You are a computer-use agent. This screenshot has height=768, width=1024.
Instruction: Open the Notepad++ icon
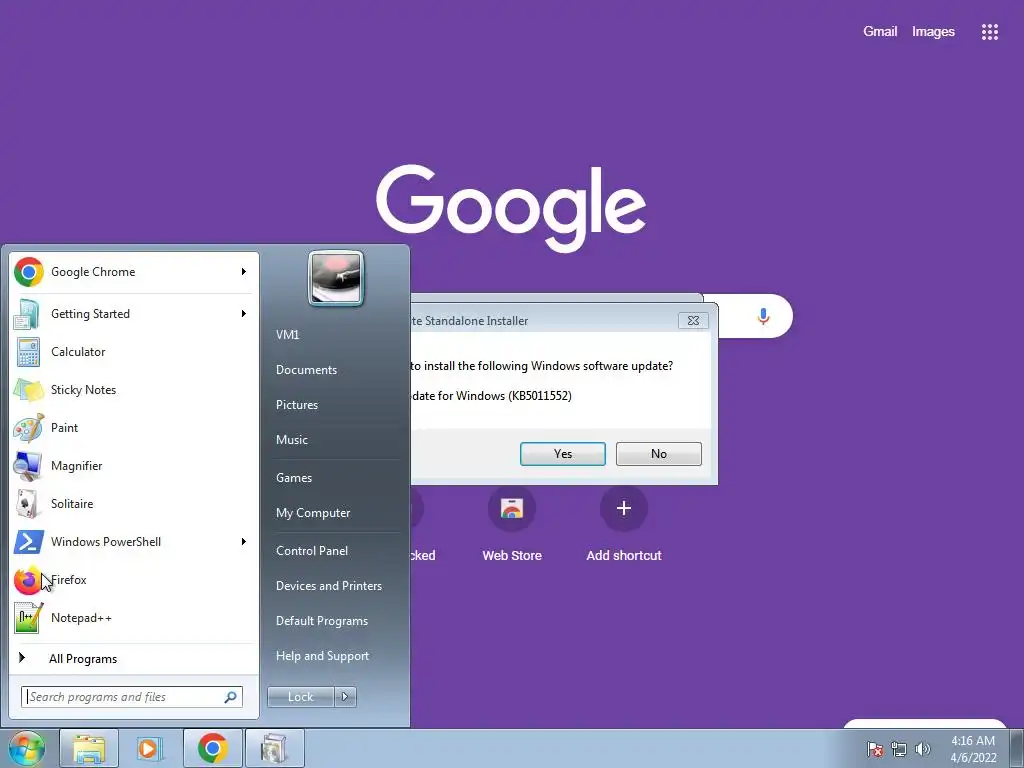tap(29, 618)
